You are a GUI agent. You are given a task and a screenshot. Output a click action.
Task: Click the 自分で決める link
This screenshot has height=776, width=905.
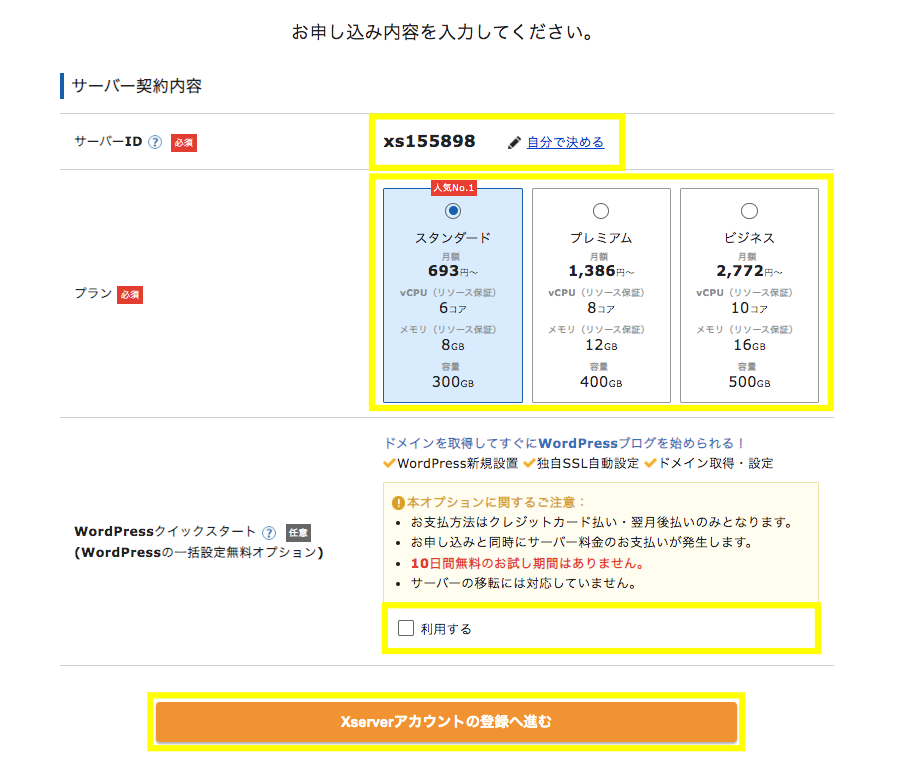(565, 142)
